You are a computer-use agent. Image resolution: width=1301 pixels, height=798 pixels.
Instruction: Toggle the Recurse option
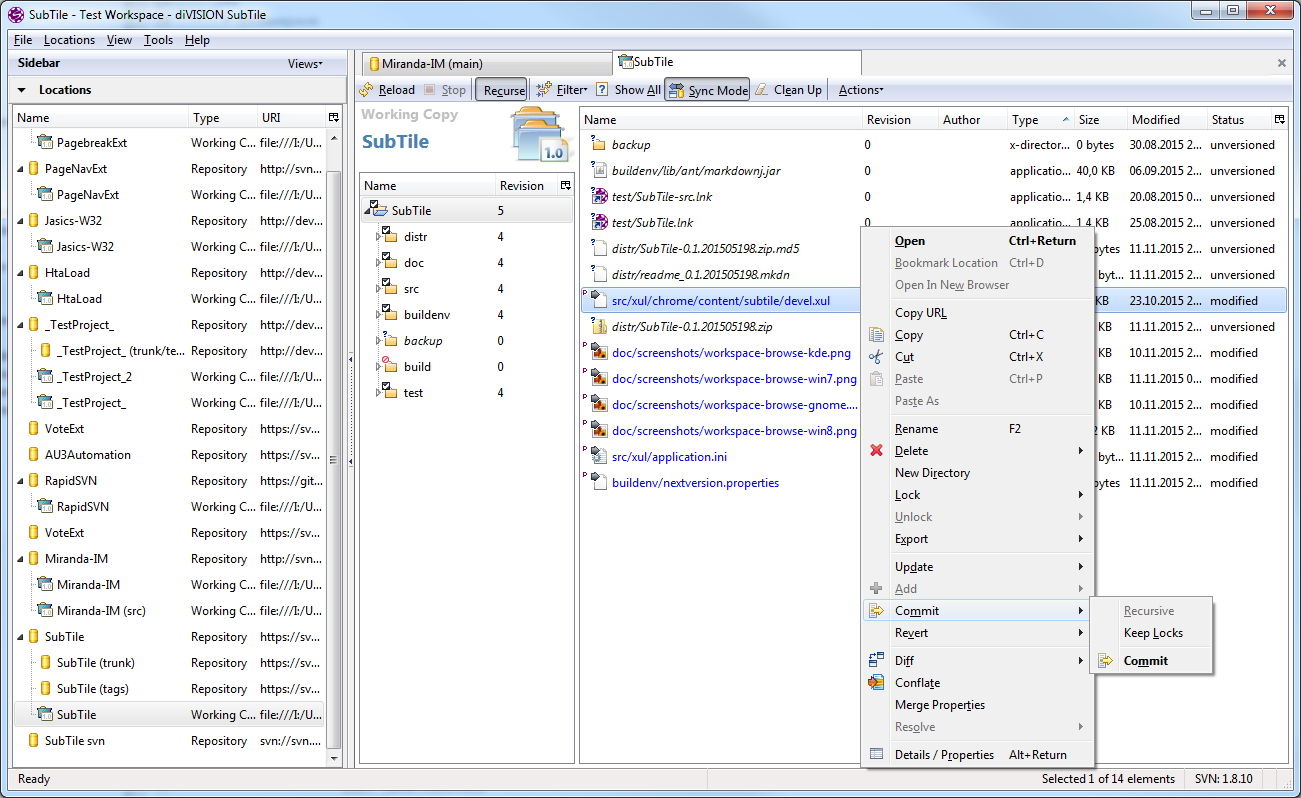pos(501,89)
